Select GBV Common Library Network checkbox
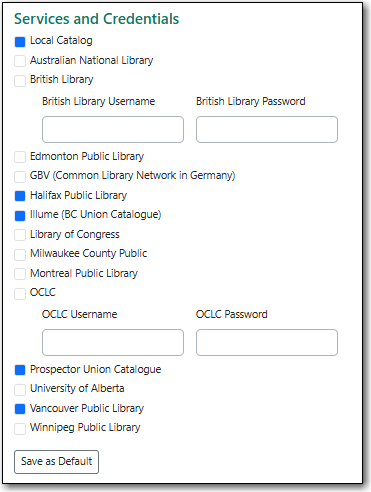This screenshot has height=492, width=371. tap(20, 177)
